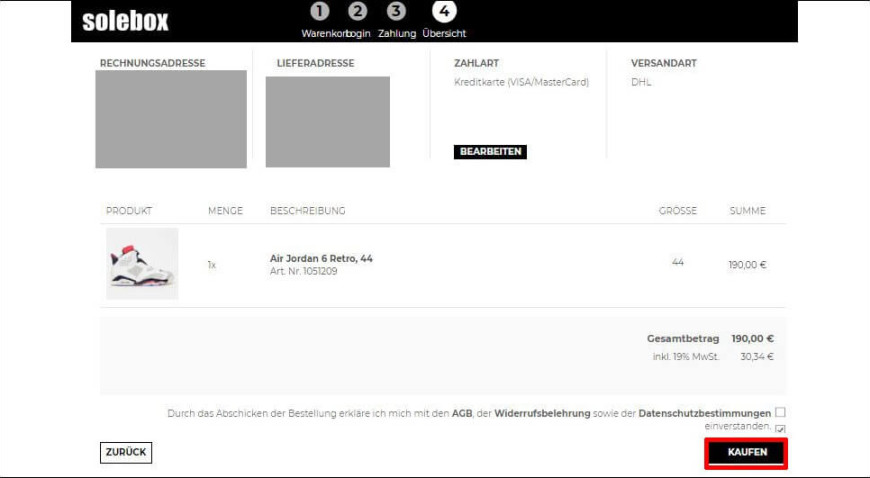The height and width of the screenshot is (478, 870).
Task: Click the Bearbeiten button
Action: coord(490,152)
